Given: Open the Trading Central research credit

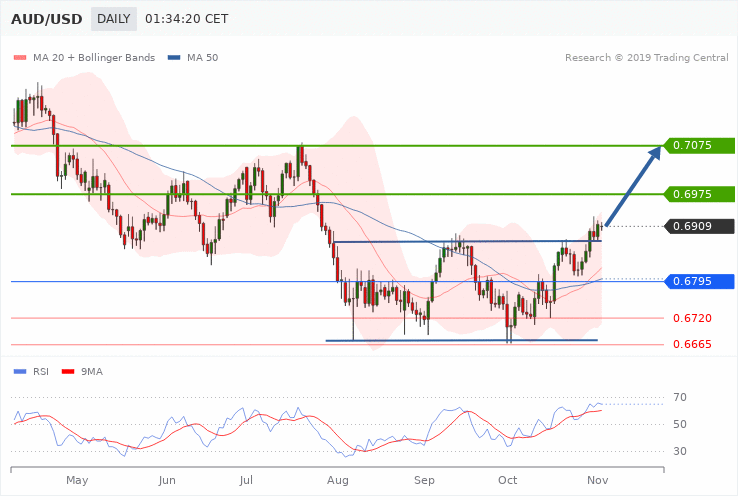Looking at the screenshot, I should pos(648,57).
